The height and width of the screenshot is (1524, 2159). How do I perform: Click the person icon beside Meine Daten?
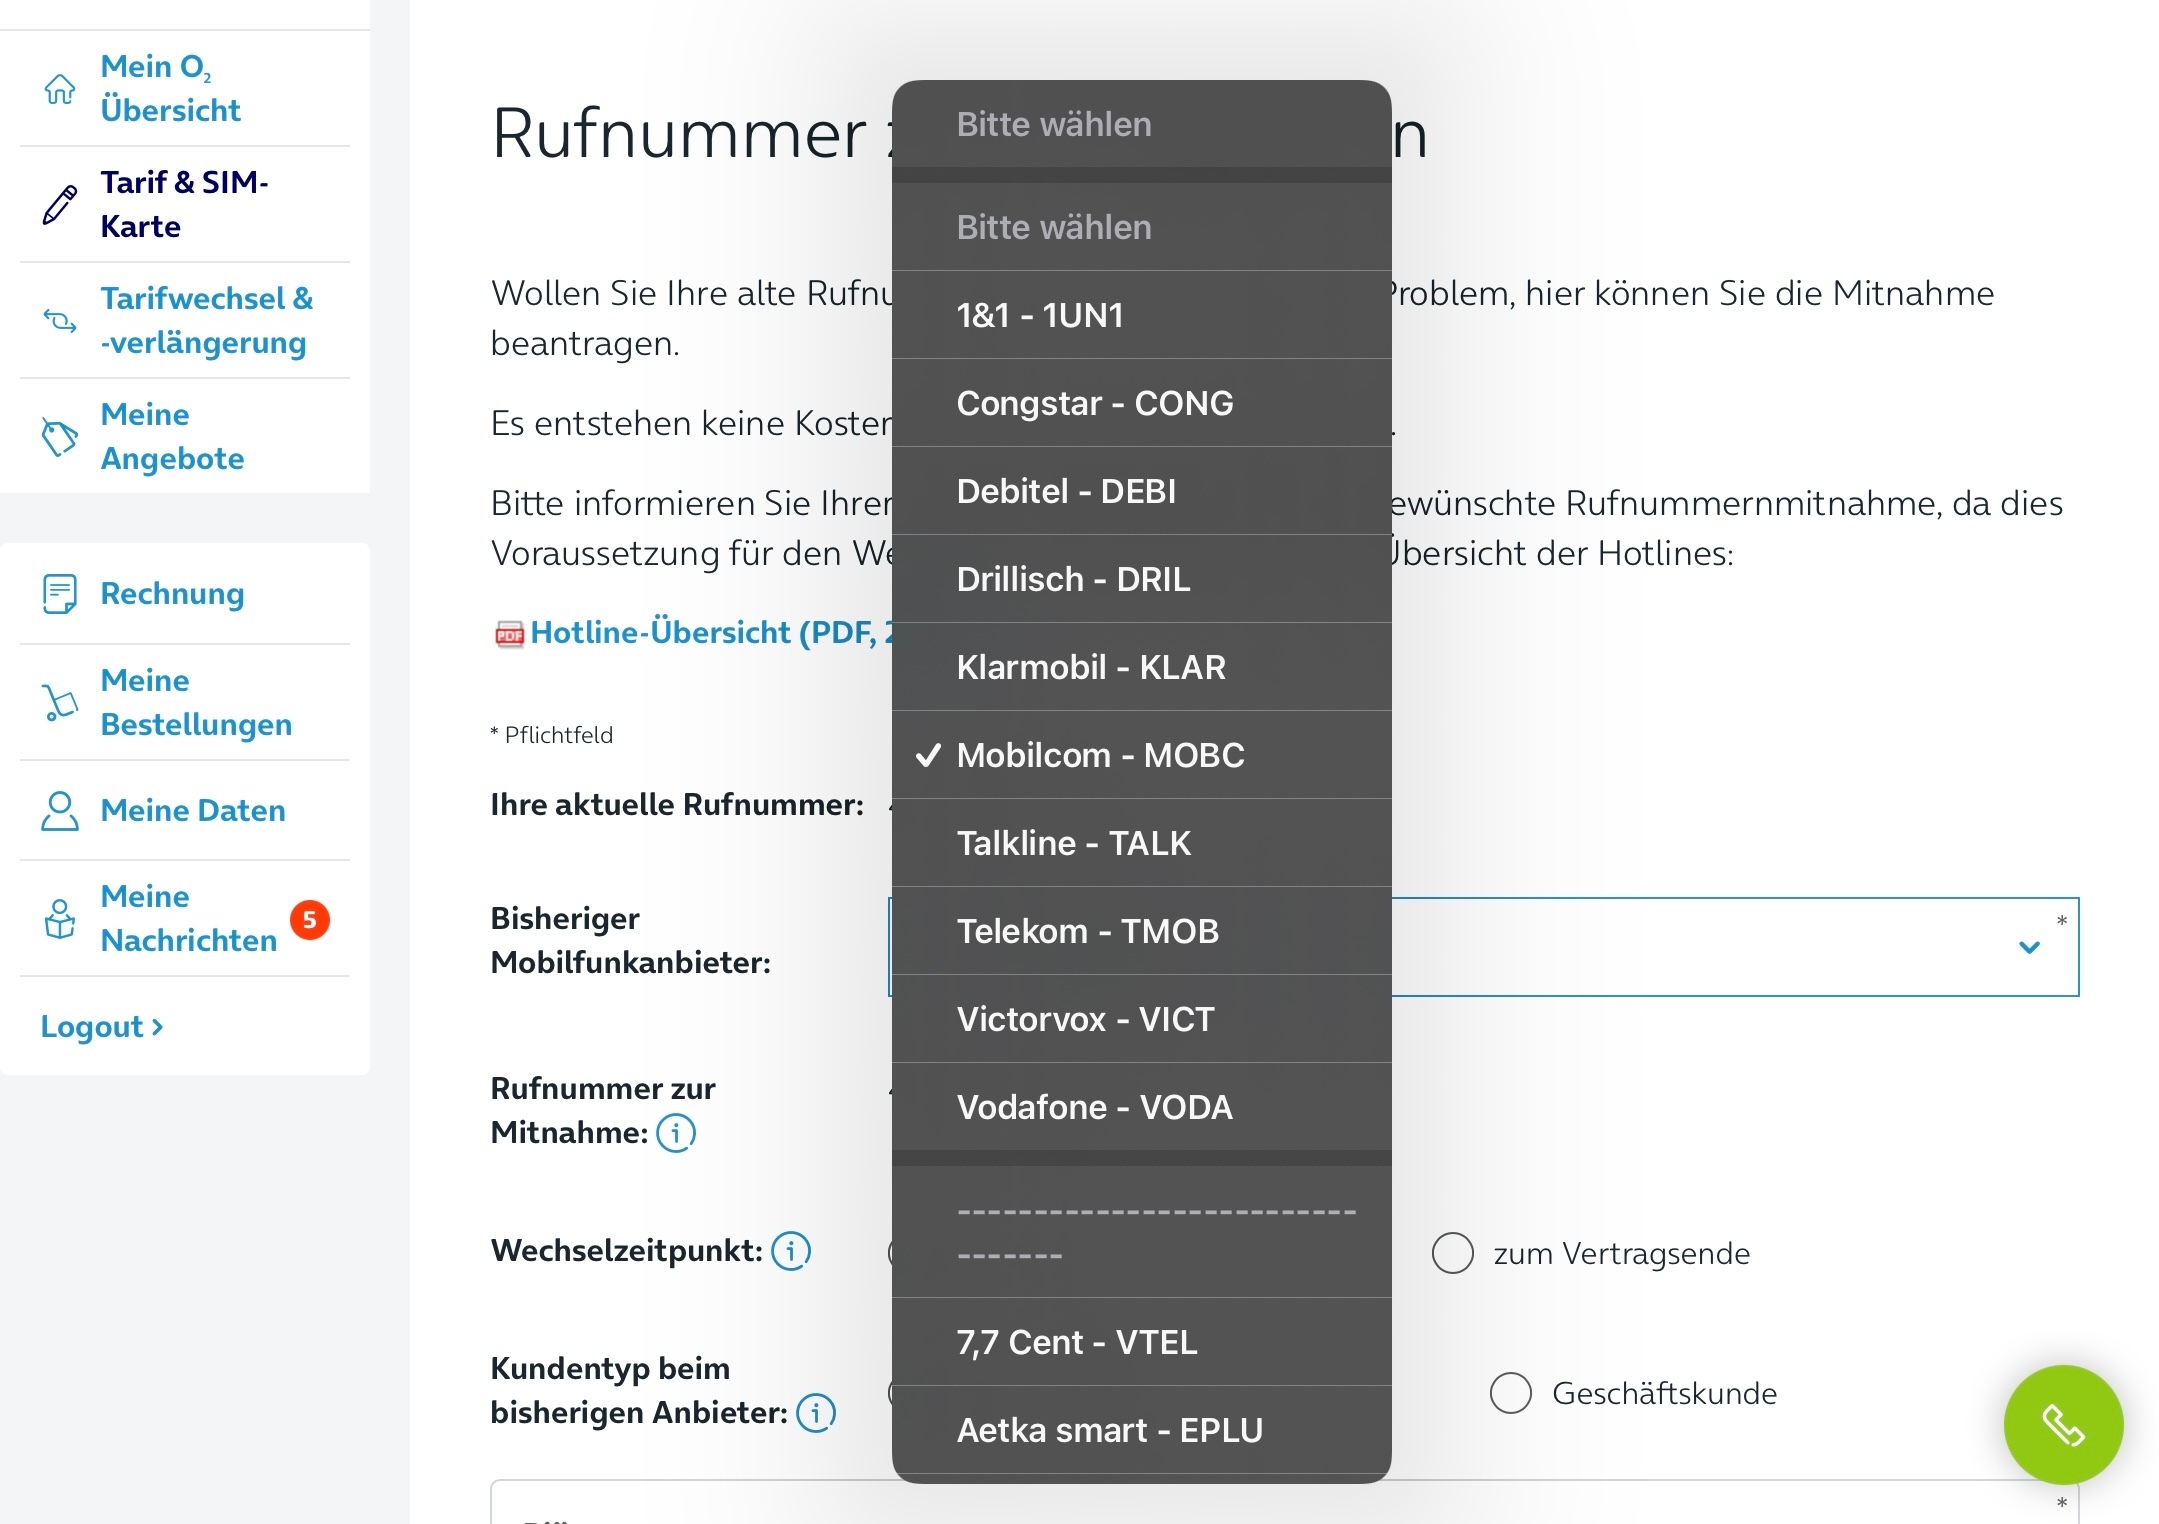click(60, 810)
